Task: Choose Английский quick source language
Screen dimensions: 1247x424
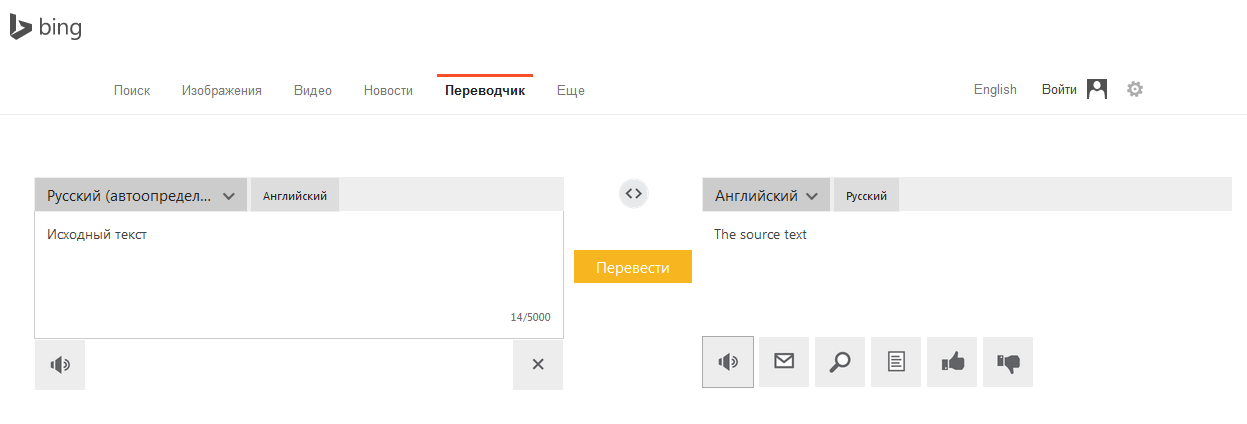Action: (295, 196)
